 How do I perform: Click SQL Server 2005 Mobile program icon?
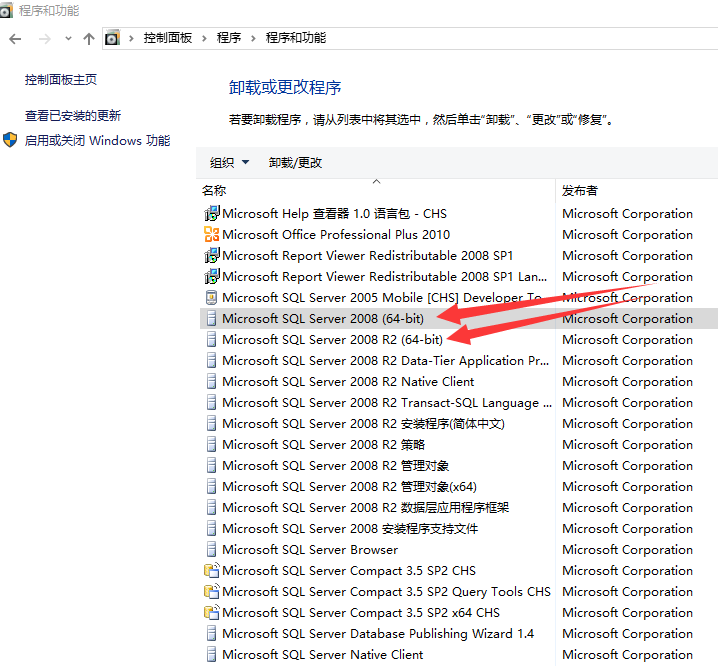tap(211, 298)
